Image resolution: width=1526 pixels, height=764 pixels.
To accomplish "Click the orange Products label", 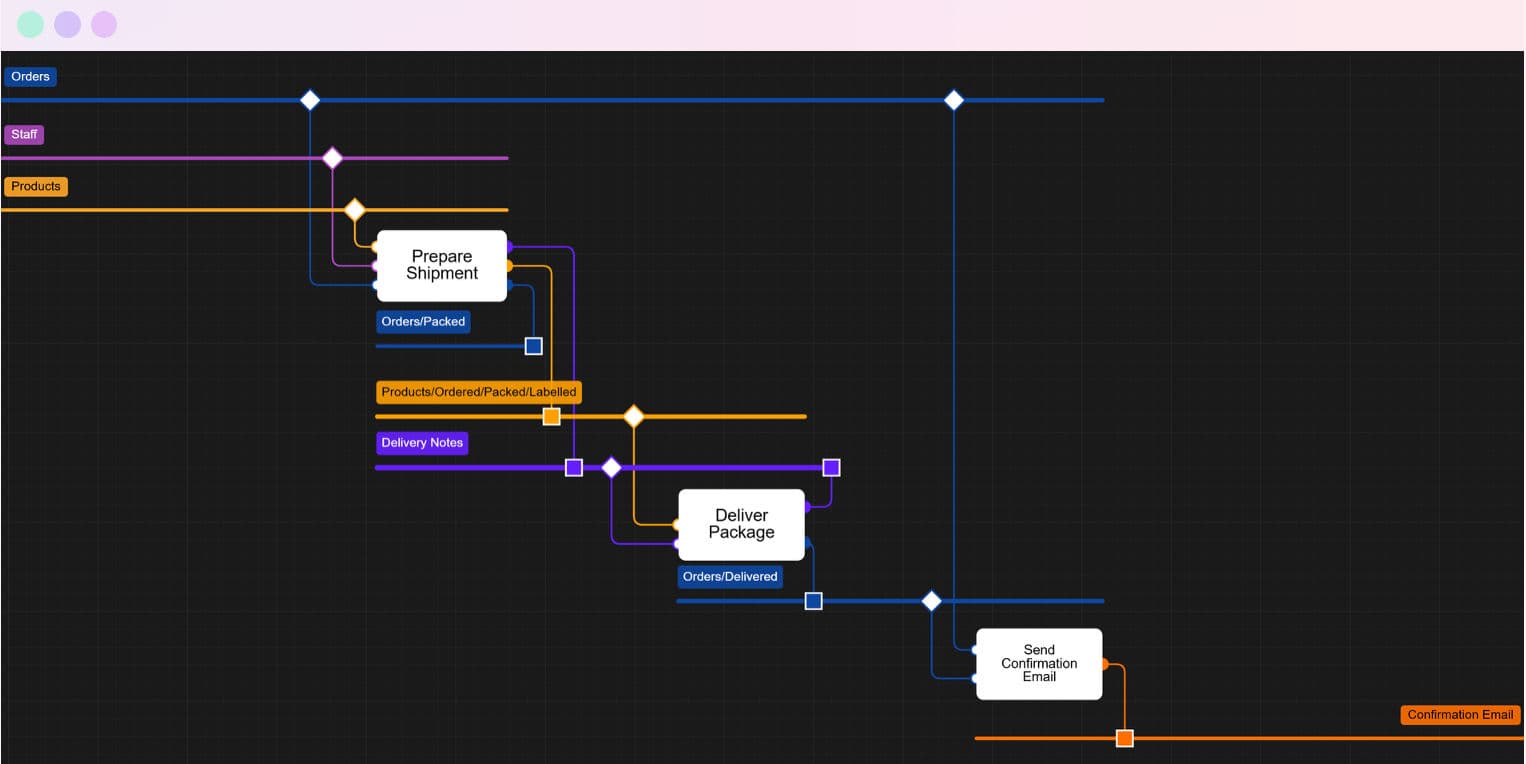I will 36,187.
